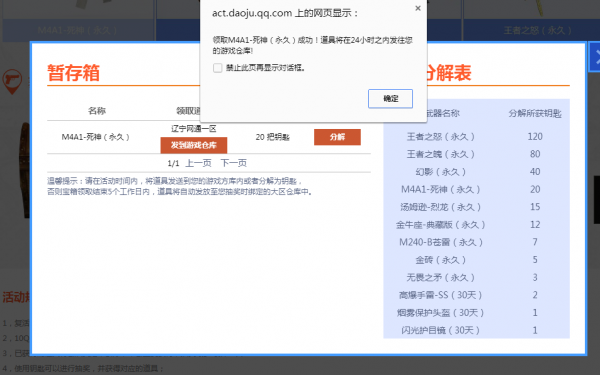Click the 辽宁网通一区 server text
The image size is (600, 375).
(194, 129)
